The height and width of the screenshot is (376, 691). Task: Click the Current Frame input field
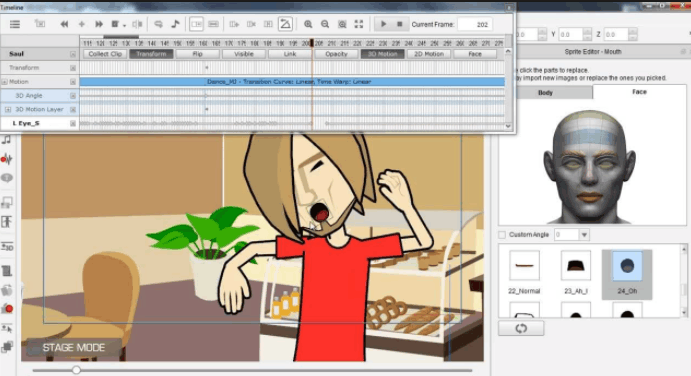coord(475,24)
